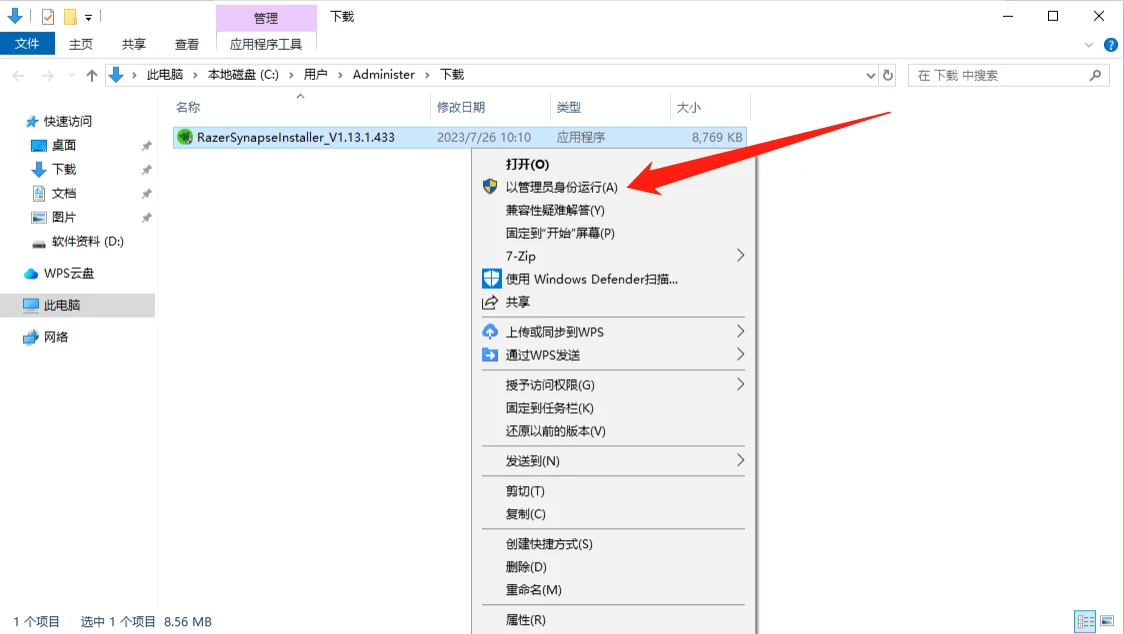Open the address bar history dropdown
Screen dimensions: 1124x634
870,75
